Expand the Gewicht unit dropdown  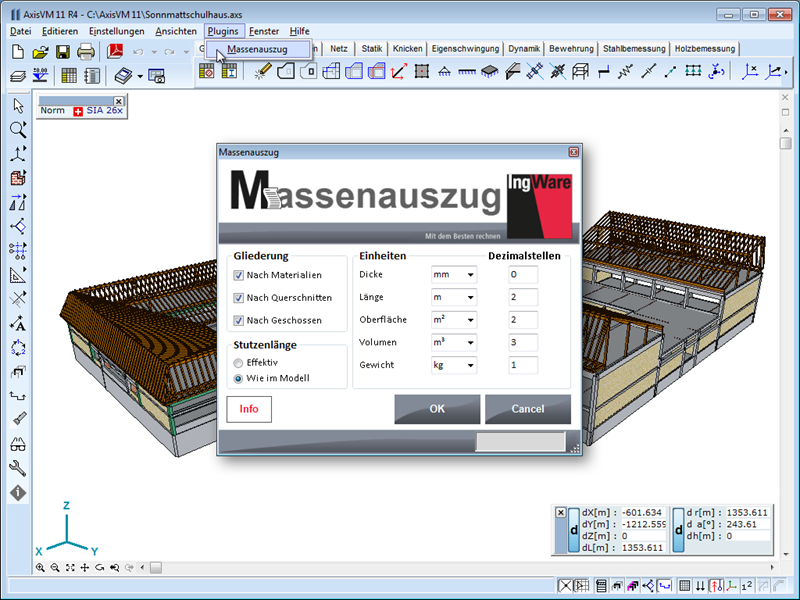[453, 366]
